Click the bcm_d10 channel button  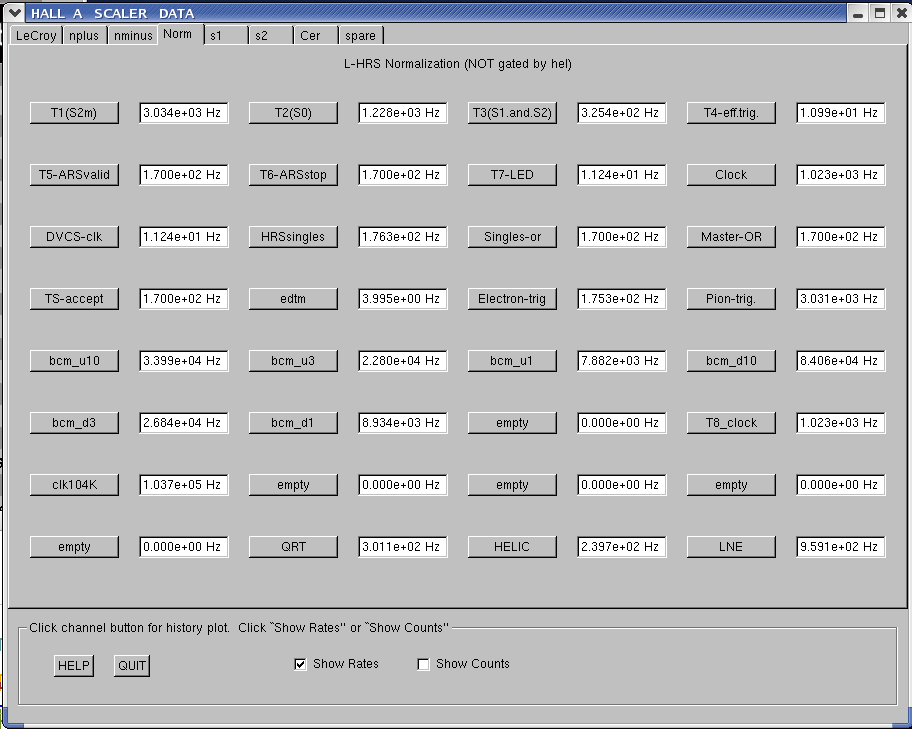click(x=731, y=361)
